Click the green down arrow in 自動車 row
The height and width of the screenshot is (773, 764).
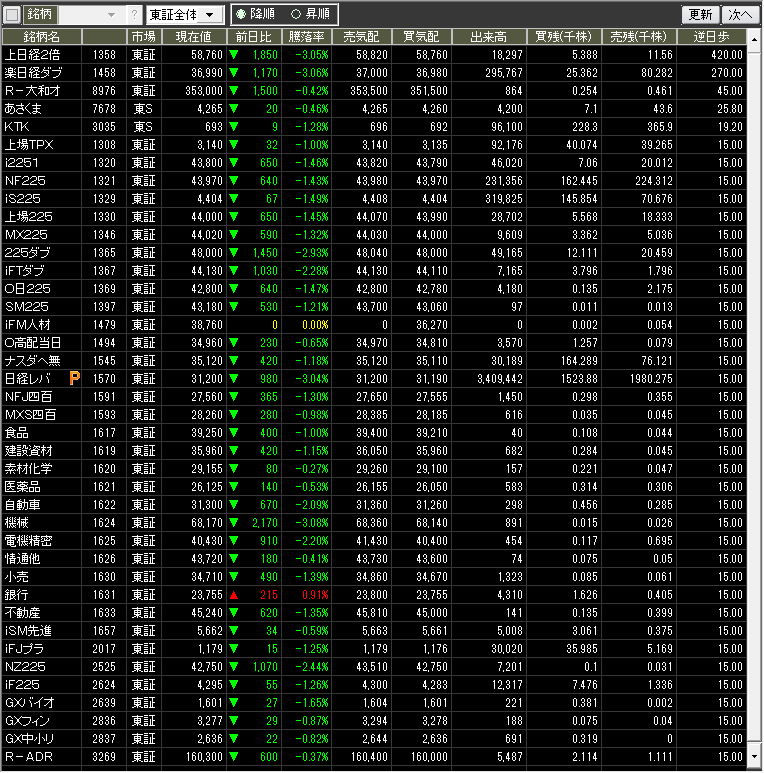pyautogui.click(x=234, y=505)
